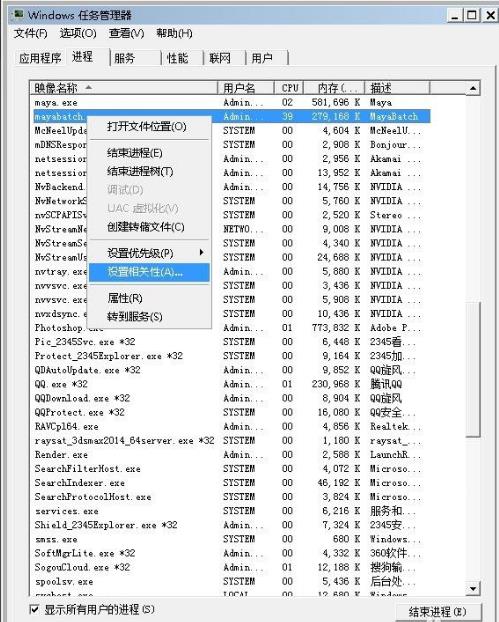The height and width of the screenshot is (622, 499).
Task: Select the SearchFilterHost.exe process
Action: 230,468
